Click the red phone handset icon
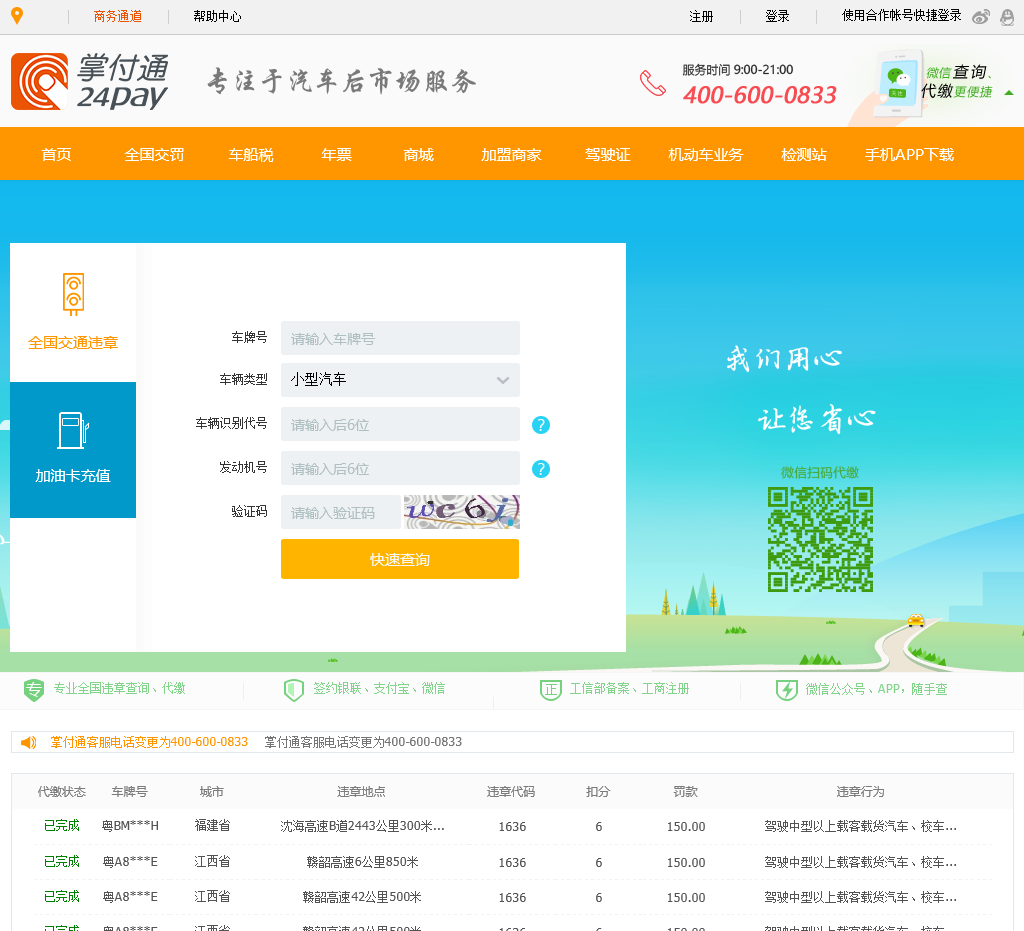 (652, 83)
